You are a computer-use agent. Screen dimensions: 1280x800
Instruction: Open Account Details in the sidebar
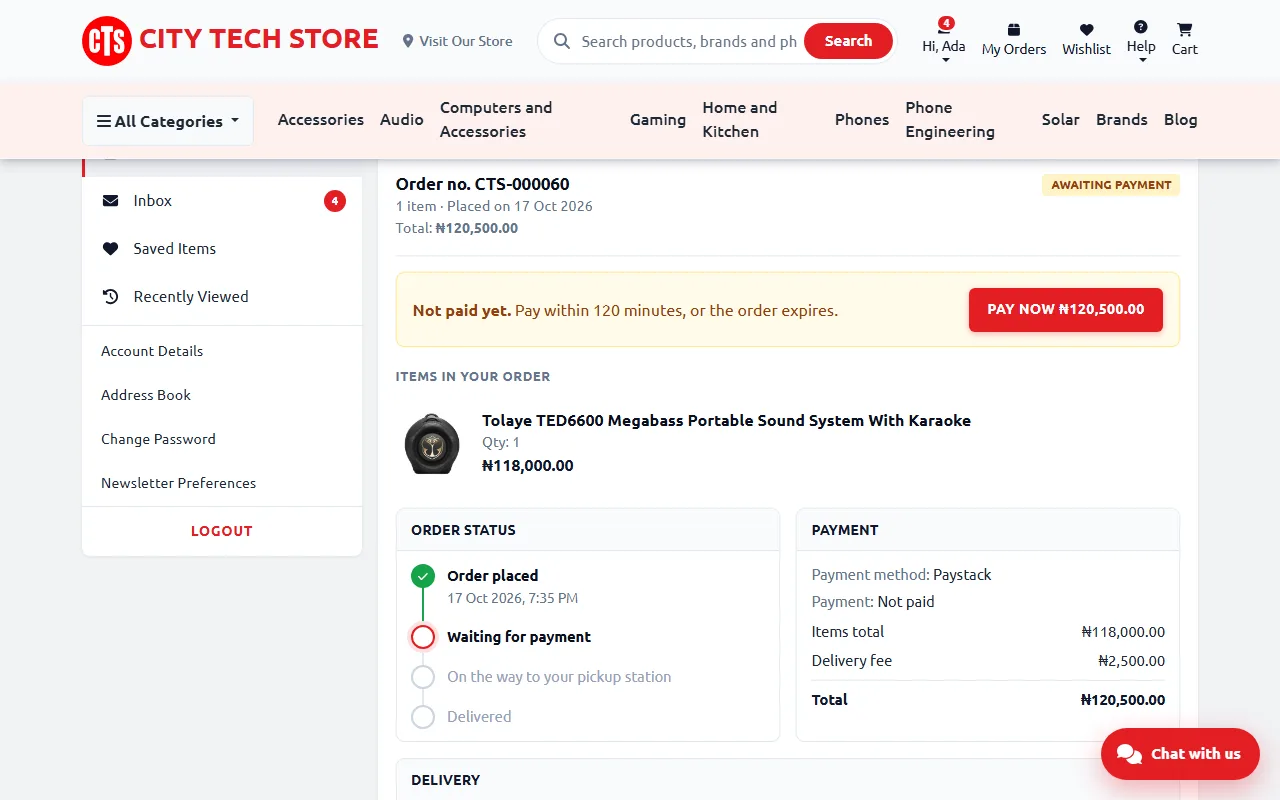click(x=152, y=351)
